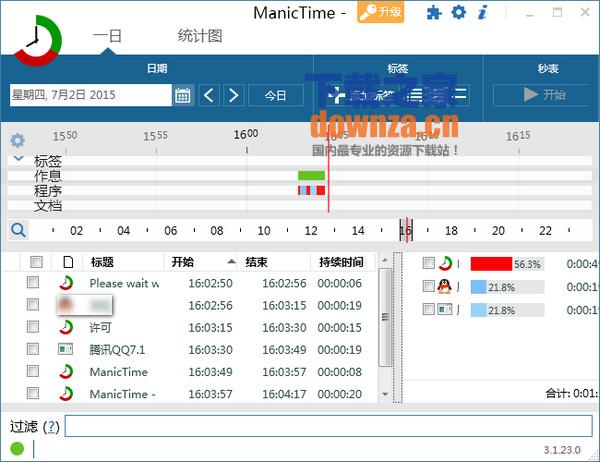
Task: Focus the 过滤 filter text box
Action: pyautogui.click(x=328, y=426)
